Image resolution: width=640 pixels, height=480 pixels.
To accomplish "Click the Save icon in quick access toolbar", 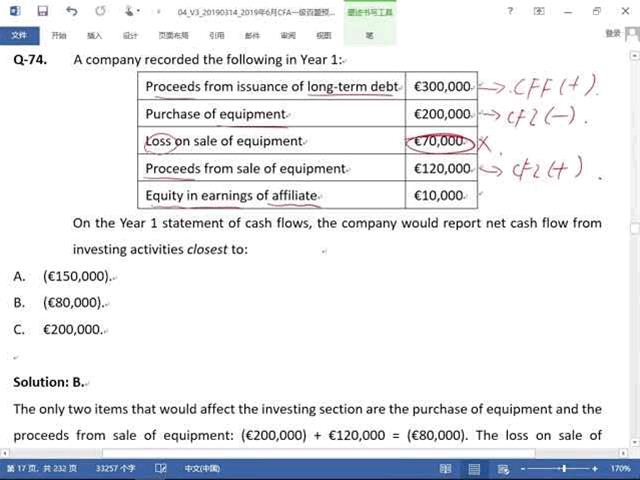I will click(42, 11).
